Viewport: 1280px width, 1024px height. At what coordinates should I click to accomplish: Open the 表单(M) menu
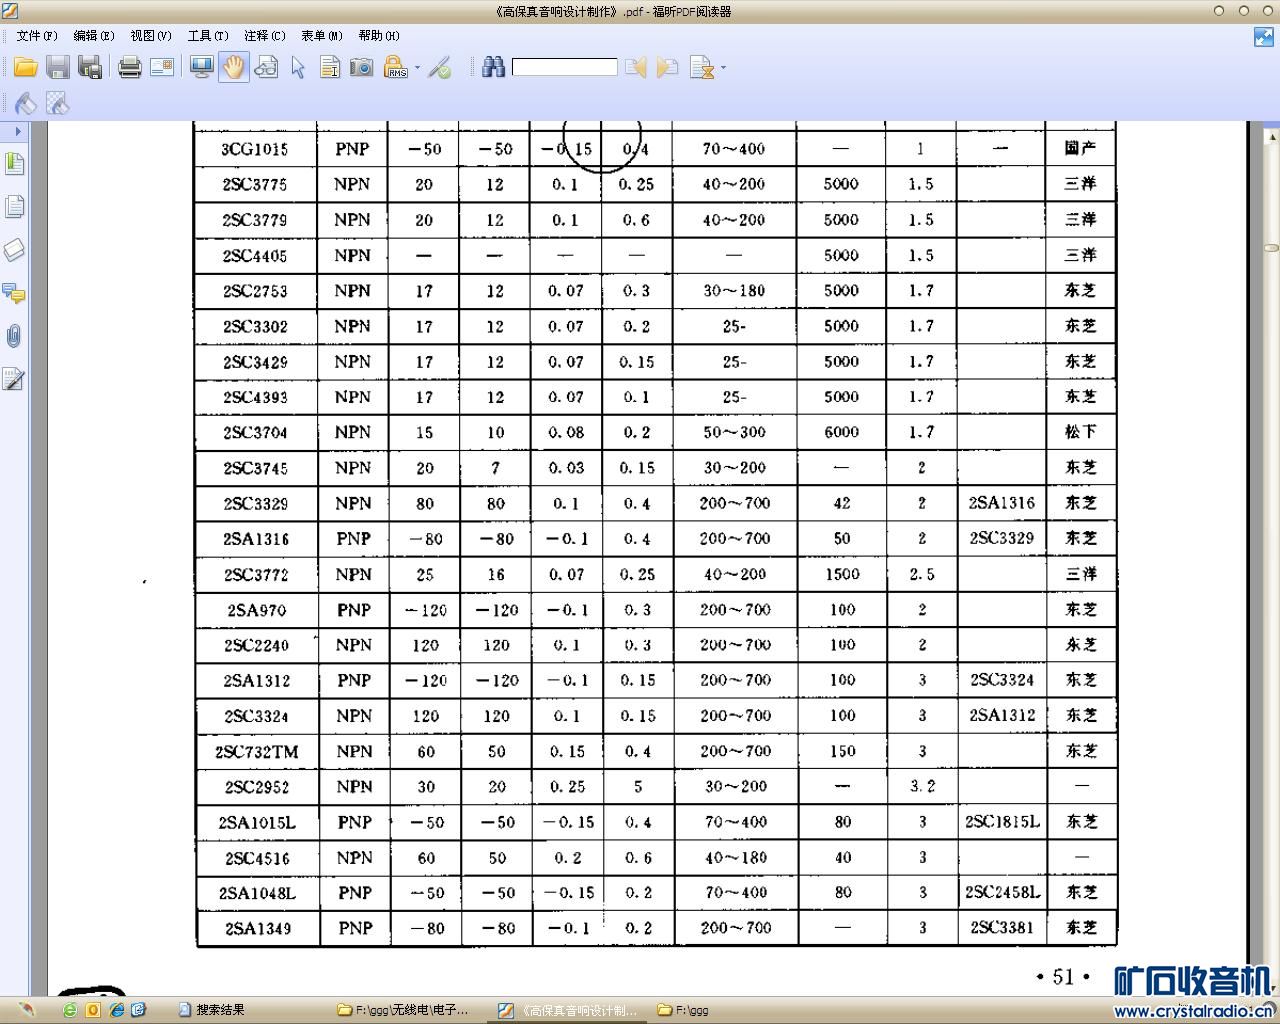pyautogui.click(x=322, y=36)
